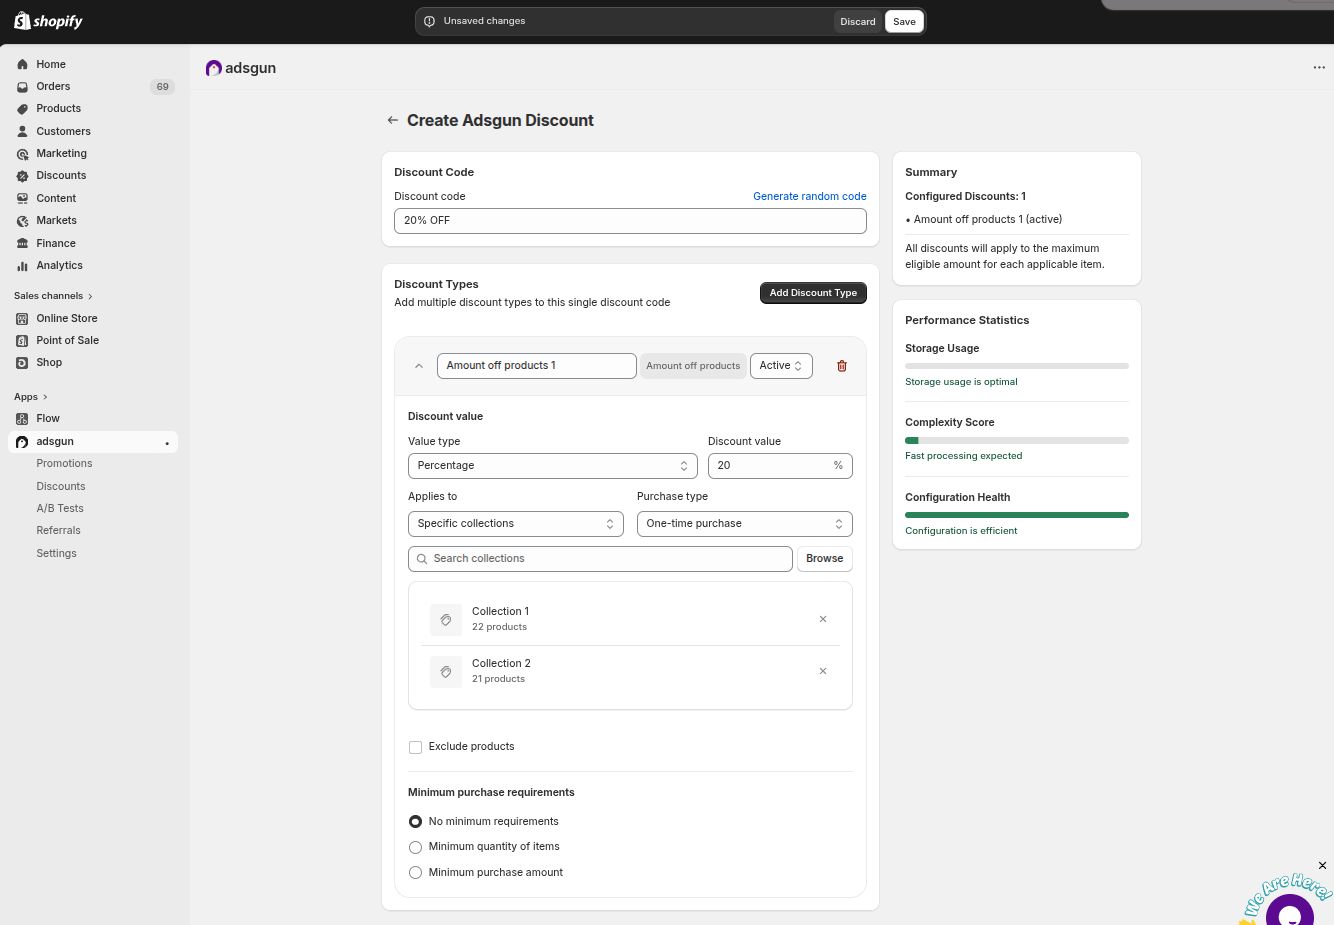Click the back arrow beside Create Adsgun Discount
This screenshot has height=925, width=1334.
(393, 120)
